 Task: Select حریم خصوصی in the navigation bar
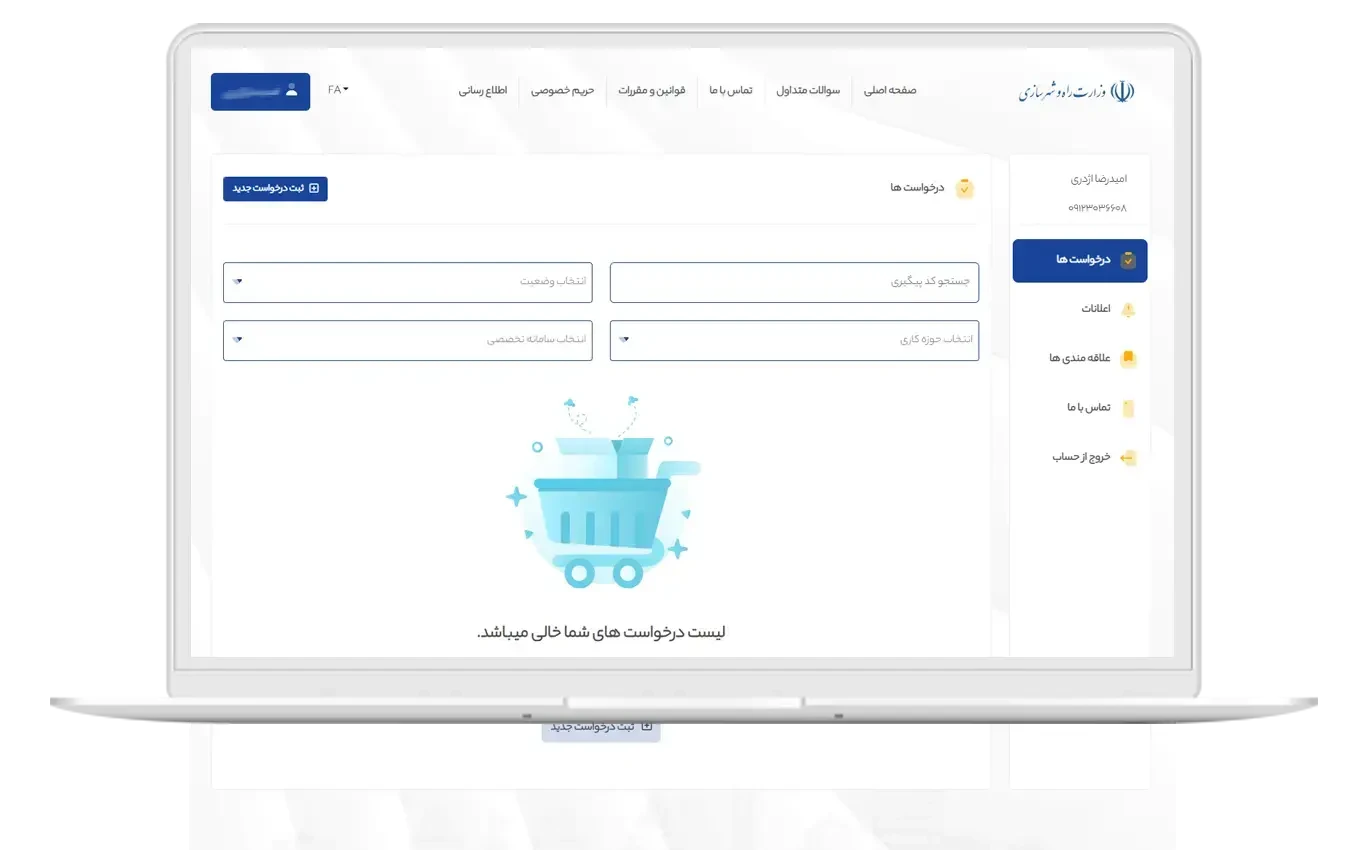(562, 91)
